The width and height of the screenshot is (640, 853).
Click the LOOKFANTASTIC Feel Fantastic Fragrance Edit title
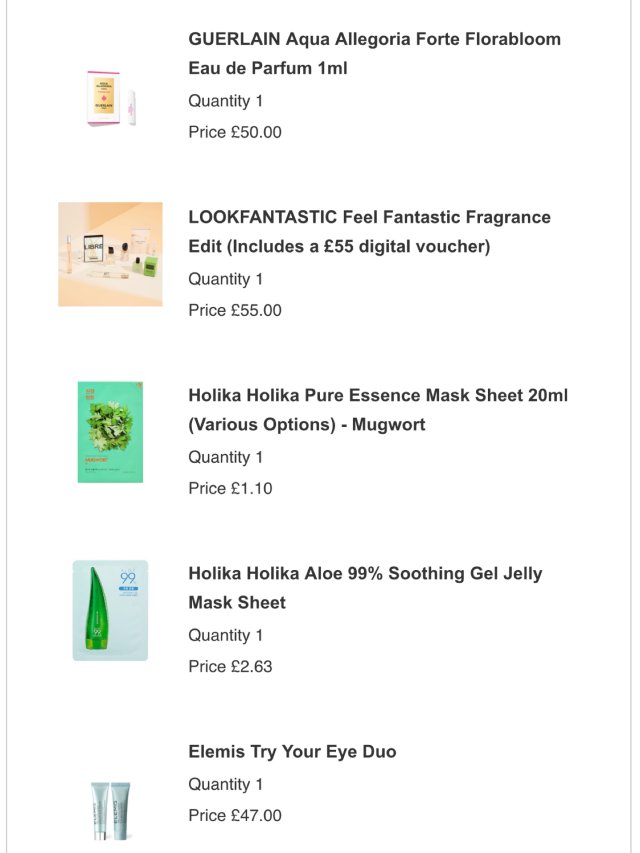pos(369,232)
